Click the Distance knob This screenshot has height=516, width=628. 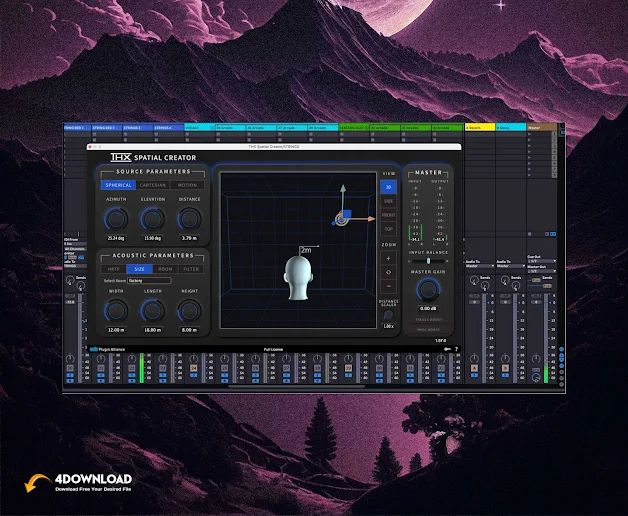pyautogui.click(x=189, y=219)
